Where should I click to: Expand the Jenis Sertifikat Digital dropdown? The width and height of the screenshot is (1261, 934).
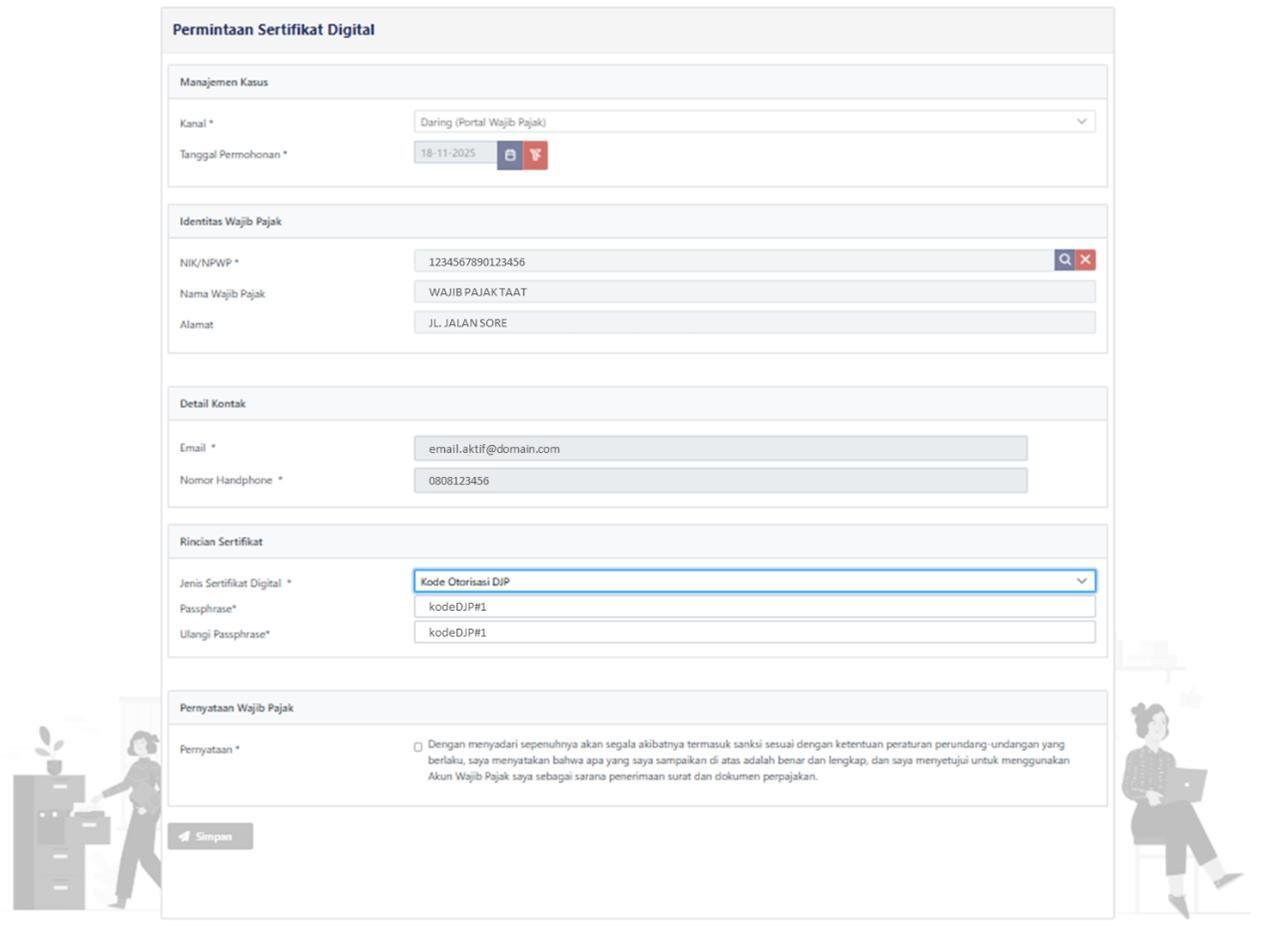click(754, 581)
